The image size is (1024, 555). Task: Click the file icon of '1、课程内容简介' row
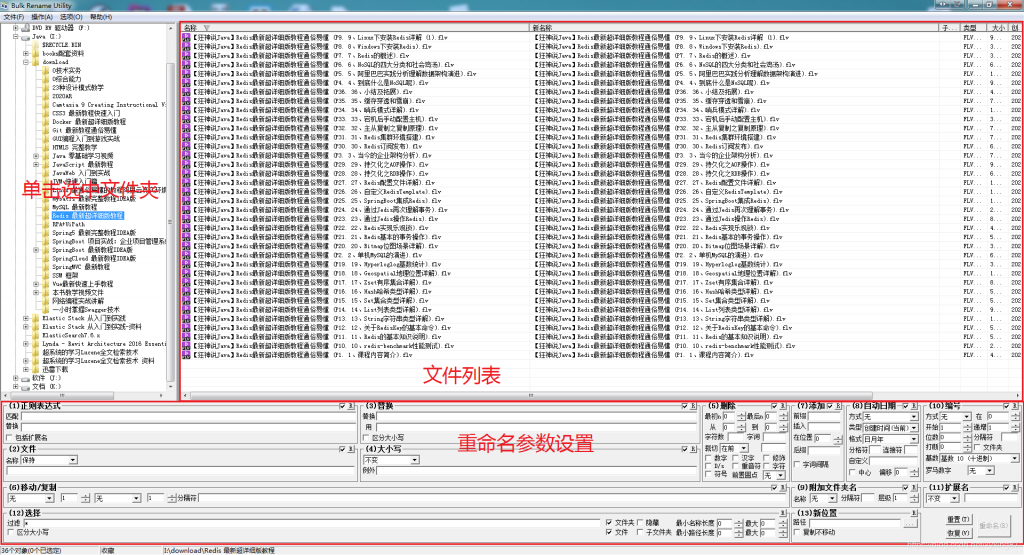click(186, 355)
